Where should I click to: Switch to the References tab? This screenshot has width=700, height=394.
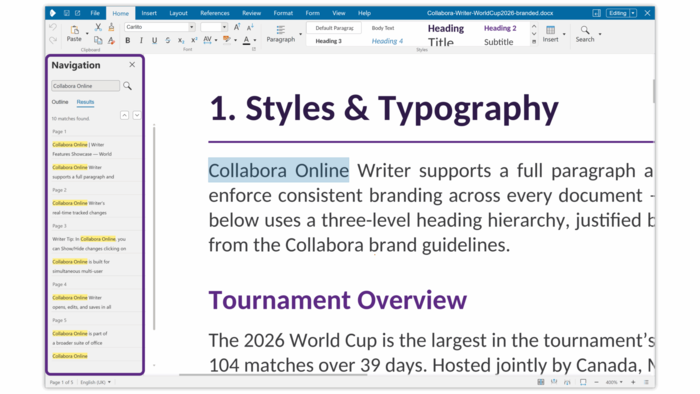pyautogui.click(x=215, y=13)
